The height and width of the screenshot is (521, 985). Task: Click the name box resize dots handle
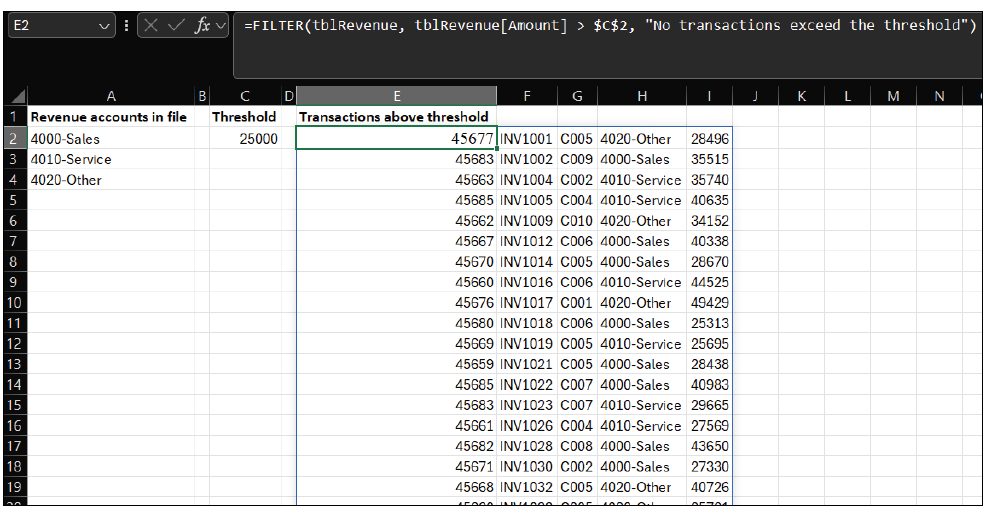126,26
